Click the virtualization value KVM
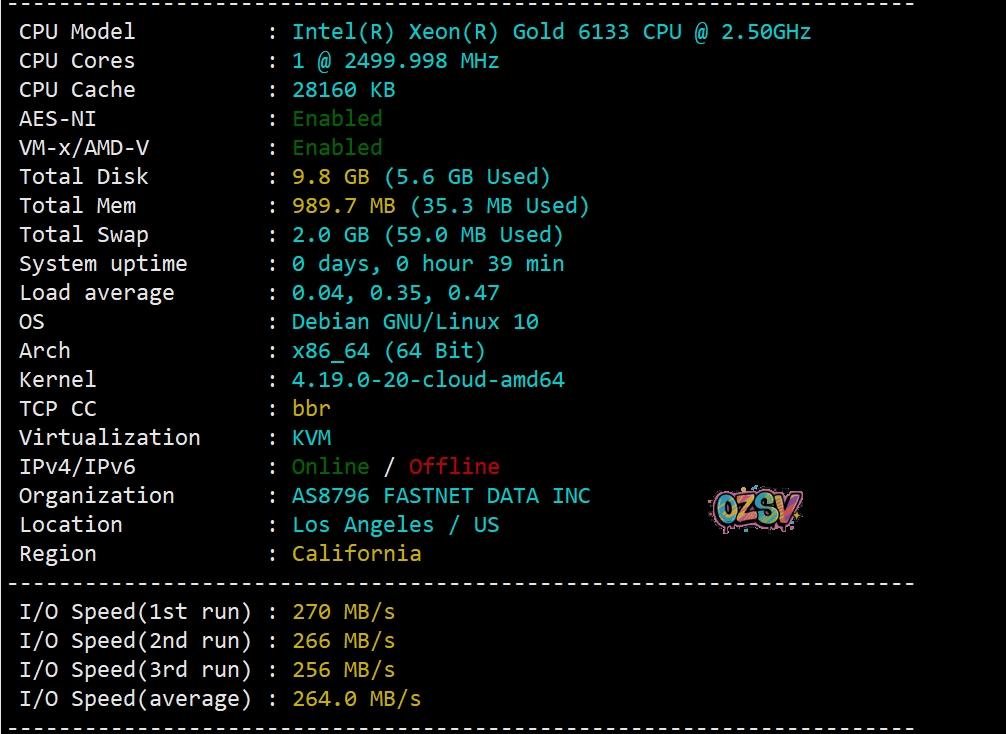Viewport: 1006px width, 734px height. point(311,438)
